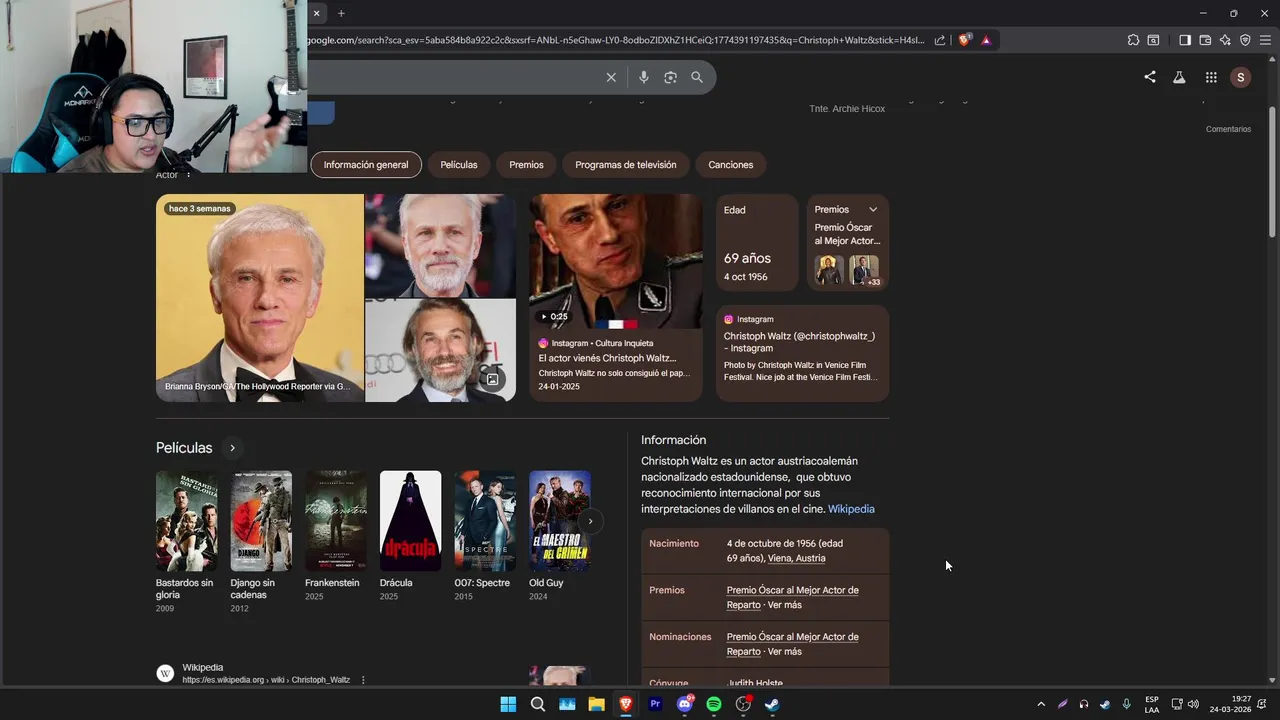Start voice search with microphone icon

tap(643, 77)
